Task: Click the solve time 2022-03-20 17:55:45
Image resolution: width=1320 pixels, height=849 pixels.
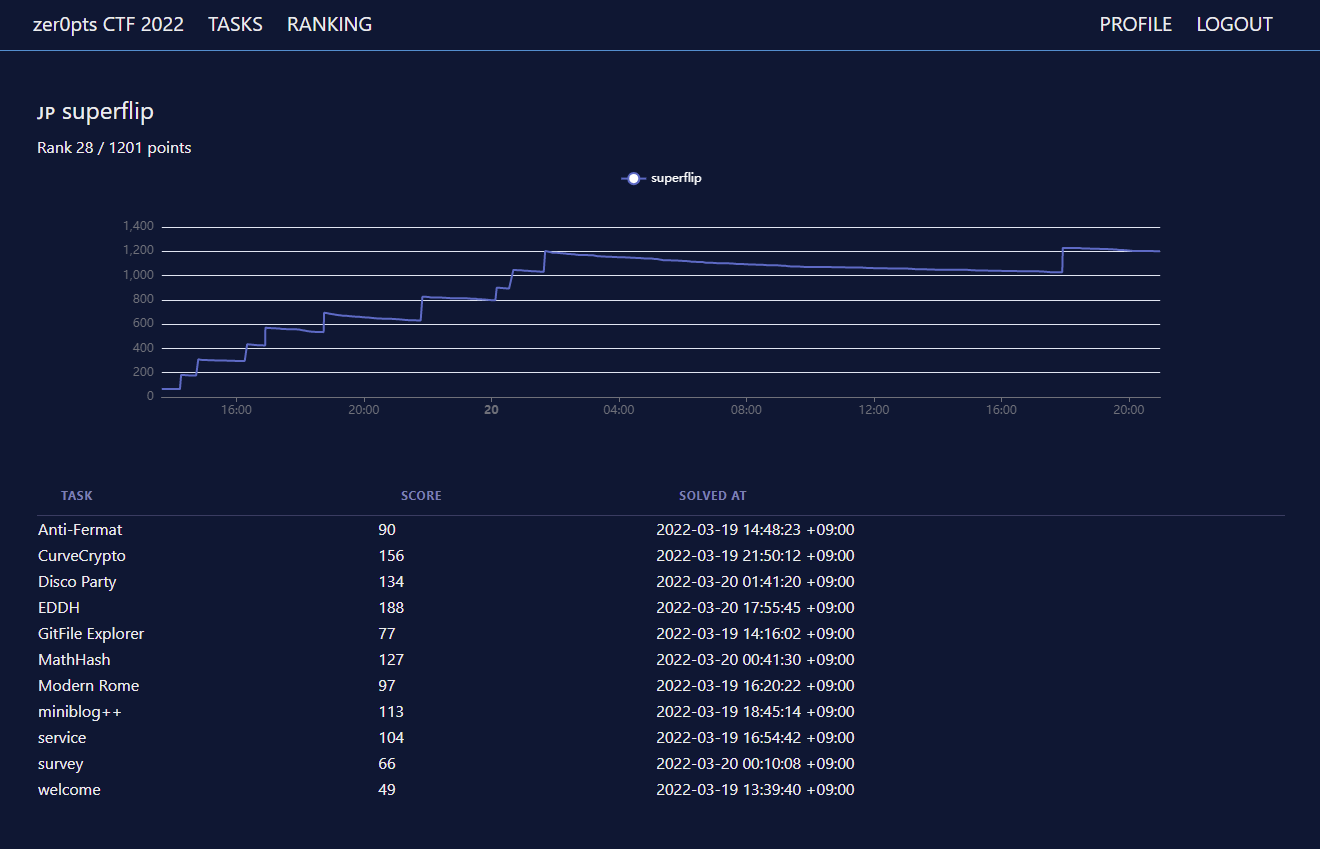Action: 755,608
